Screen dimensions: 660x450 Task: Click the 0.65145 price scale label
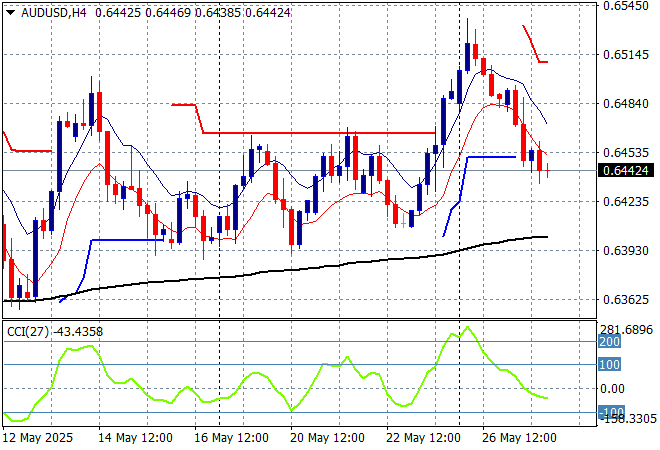(625, 55)
